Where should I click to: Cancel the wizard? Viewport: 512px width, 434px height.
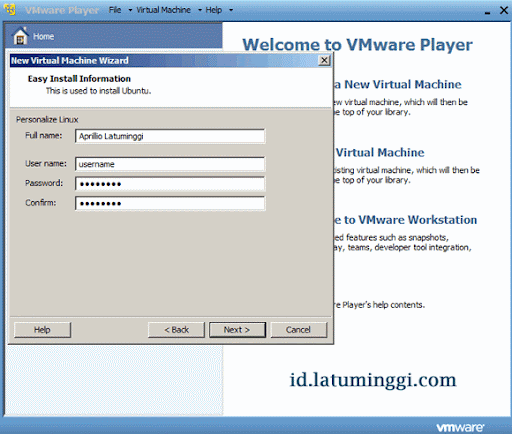point(299,330)
